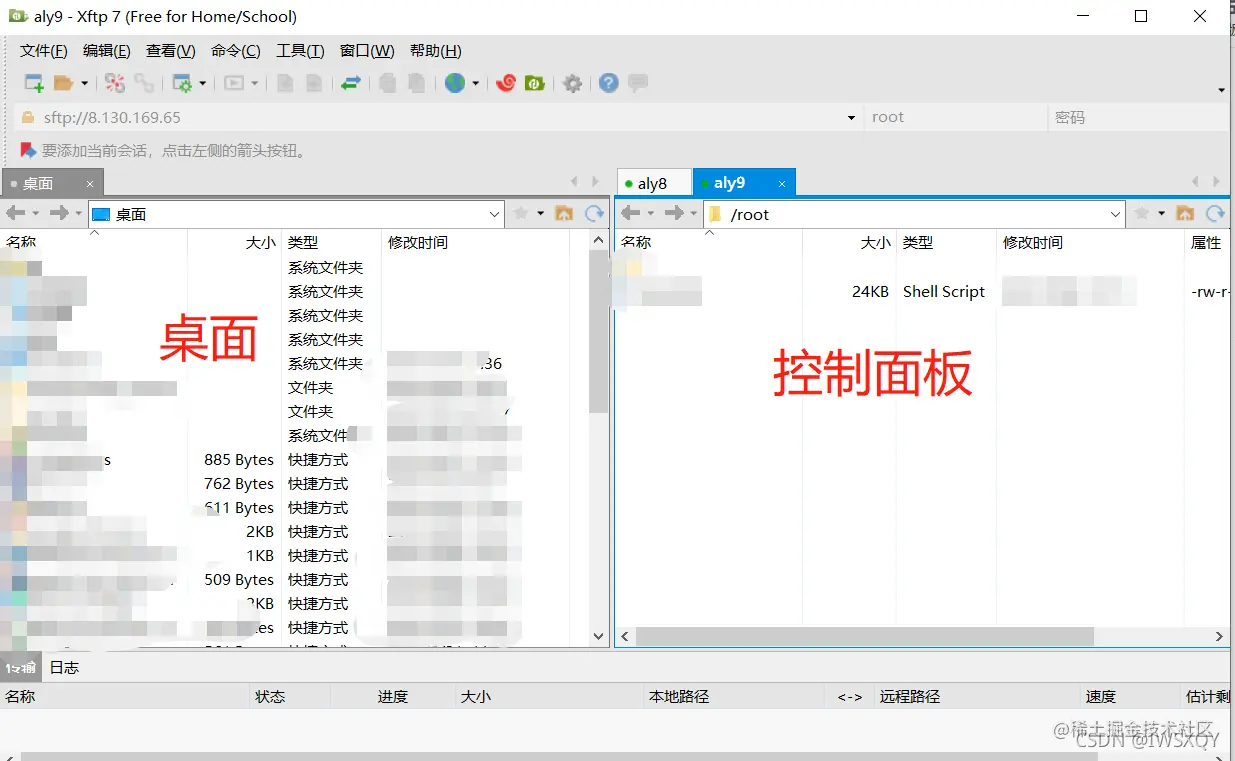
Task: Open the 窗口(W) menu
Action: click(x=366, y=50)
